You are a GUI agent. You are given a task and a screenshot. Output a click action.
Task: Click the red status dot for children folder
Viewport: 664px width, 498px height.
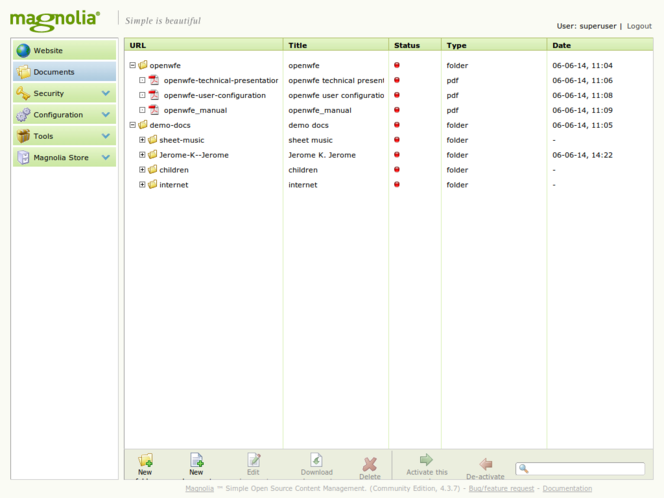click(397, 170)
